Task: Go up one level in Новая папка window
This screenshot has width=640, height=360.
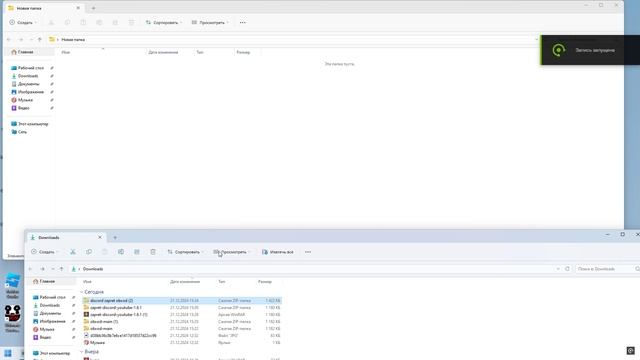Action: click(40, 40)
